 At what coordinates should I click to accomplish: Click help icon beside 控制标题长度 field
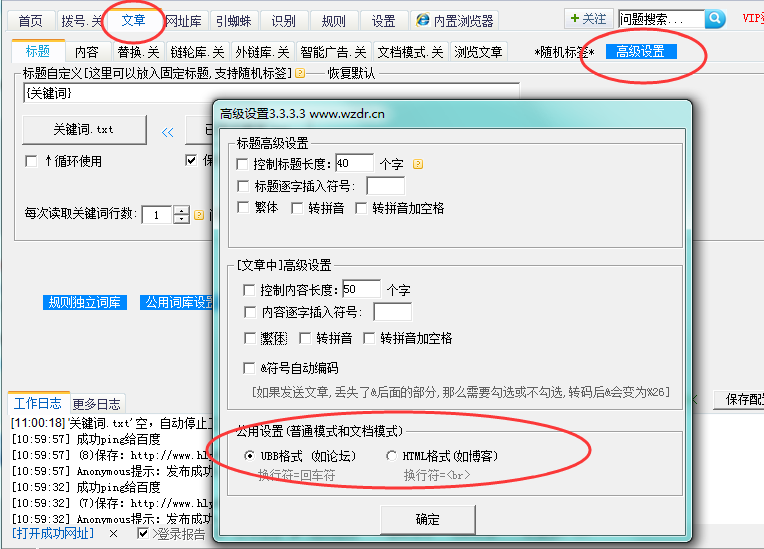[418, 163]
